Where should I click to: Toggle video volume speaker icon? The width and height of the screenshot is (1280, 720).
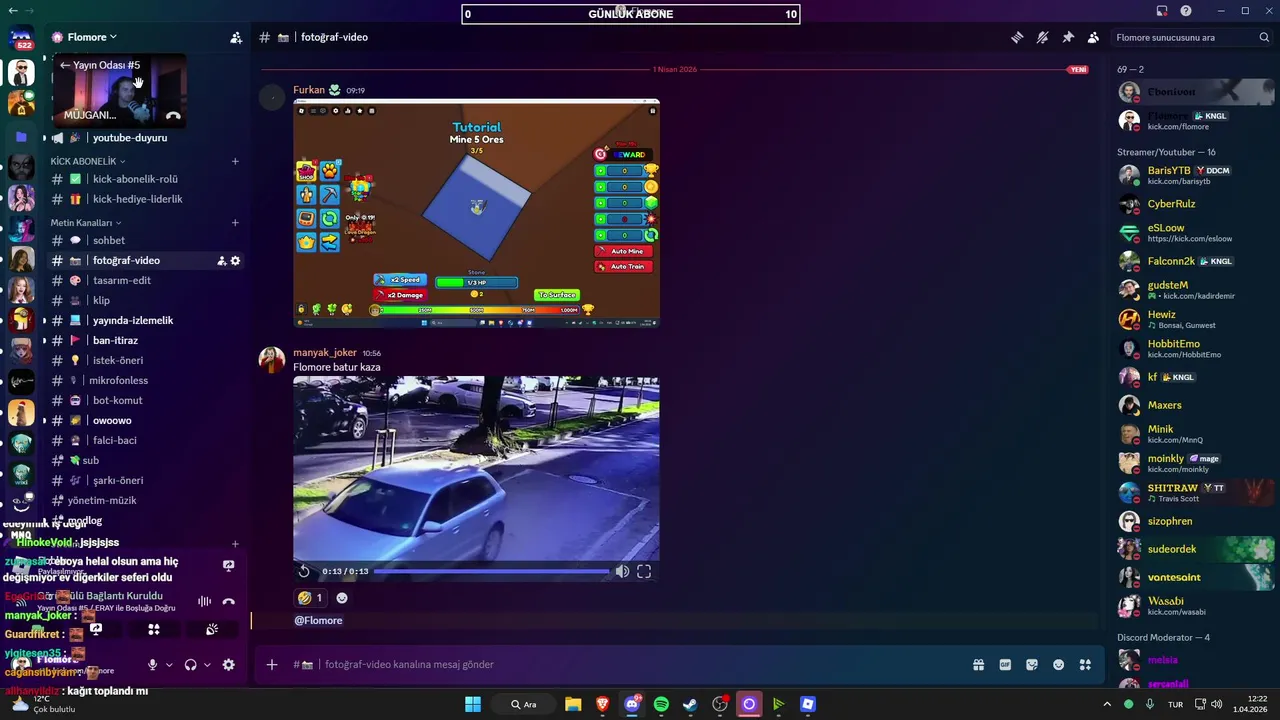(x=622, y=571)
